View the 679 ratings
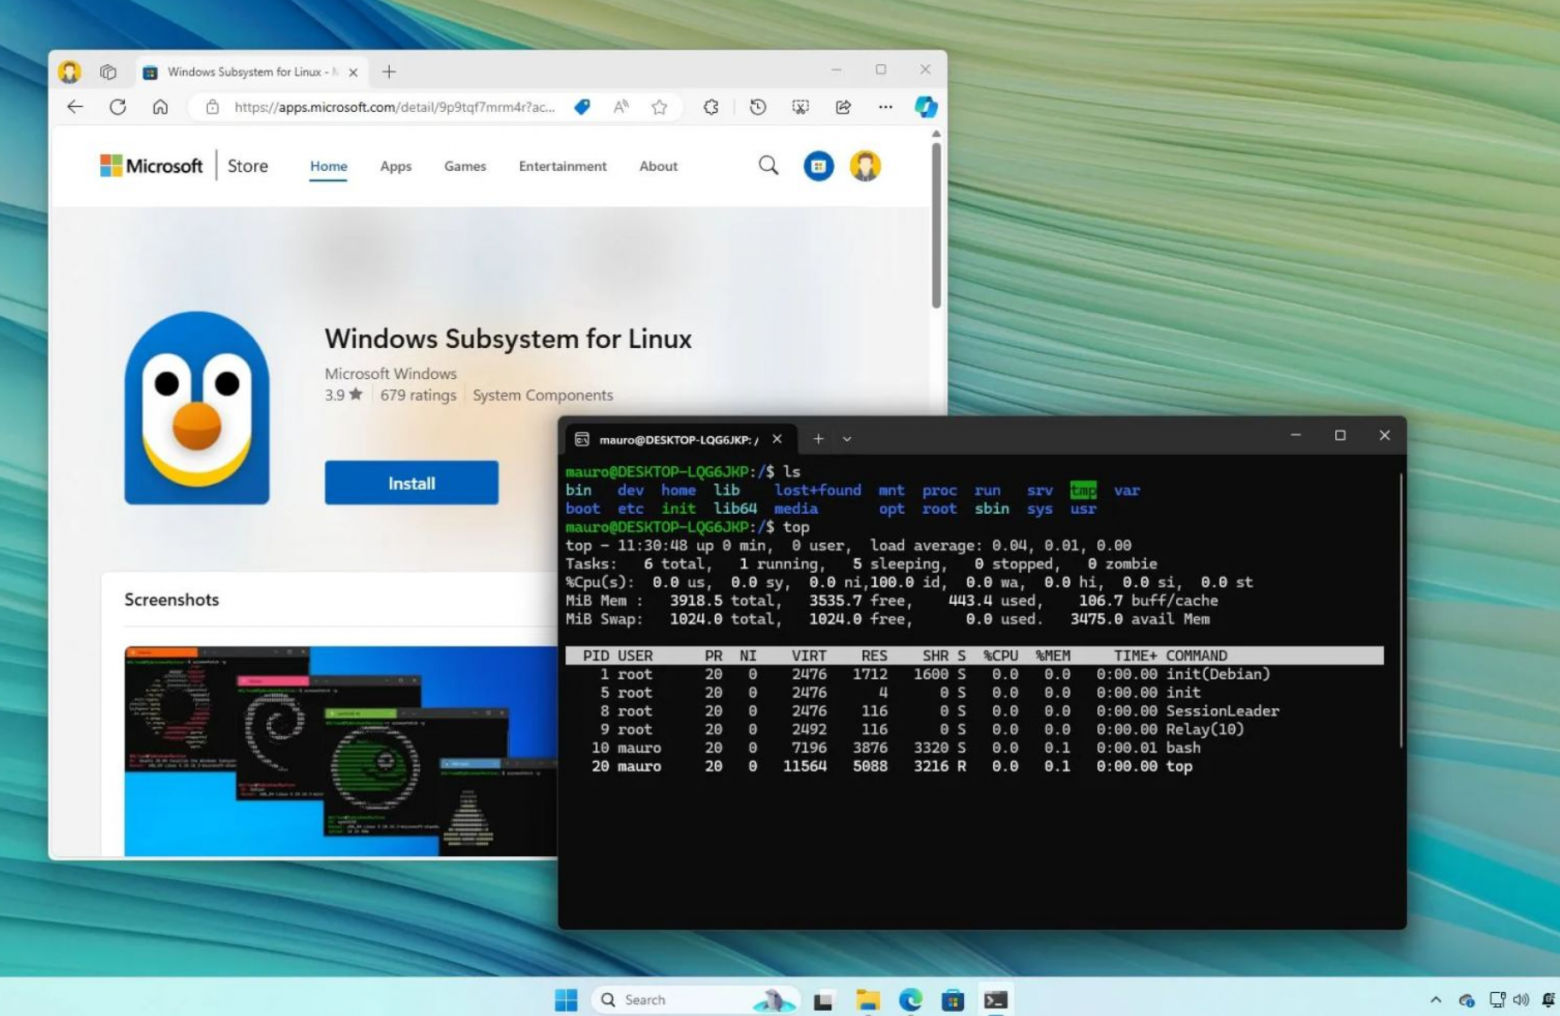1560x1016 pixels. (x=418, y=396)
